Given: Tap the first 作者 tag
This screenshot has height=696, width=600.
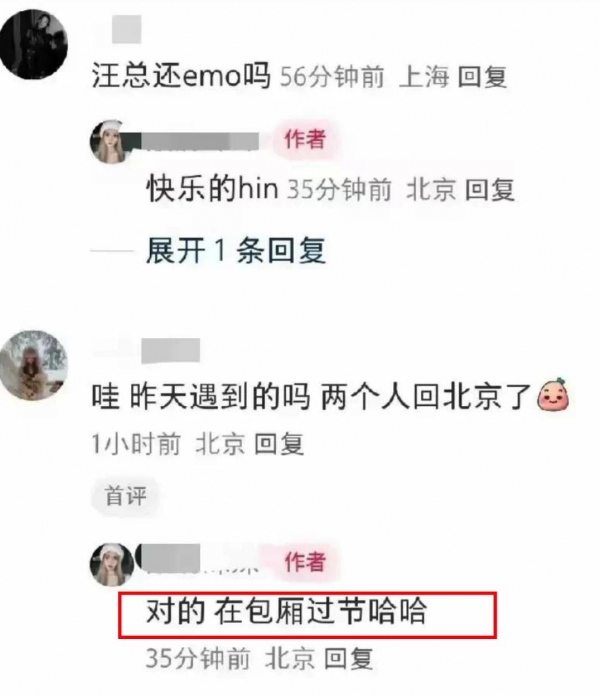Looking at the screenshot, I should tap(305, 139).
